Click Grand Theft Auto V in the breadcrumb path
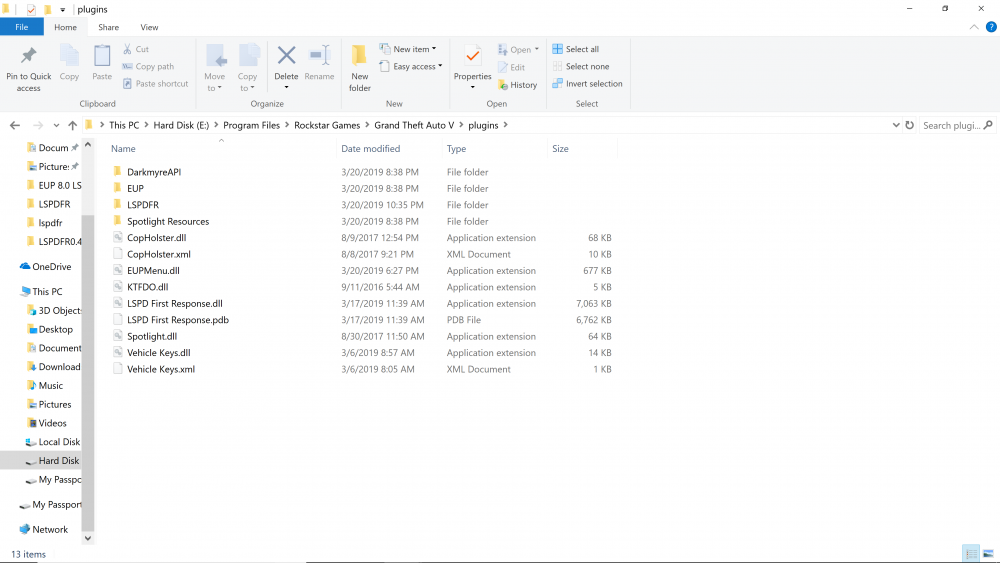Image resolution: width=1000 pixels, height=563 pixels. [x=416, y=125]
